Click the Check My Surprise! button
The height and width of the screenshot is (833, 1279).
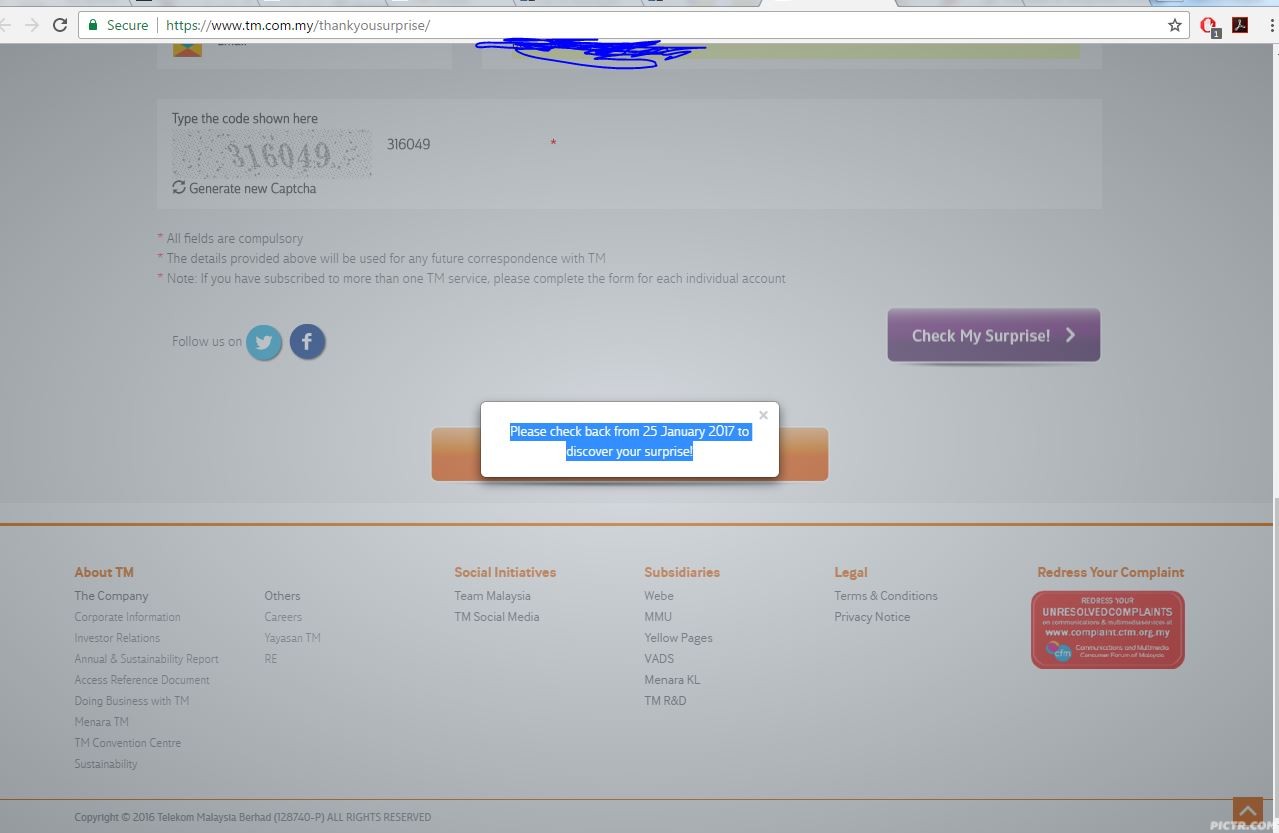coord(993,336)
